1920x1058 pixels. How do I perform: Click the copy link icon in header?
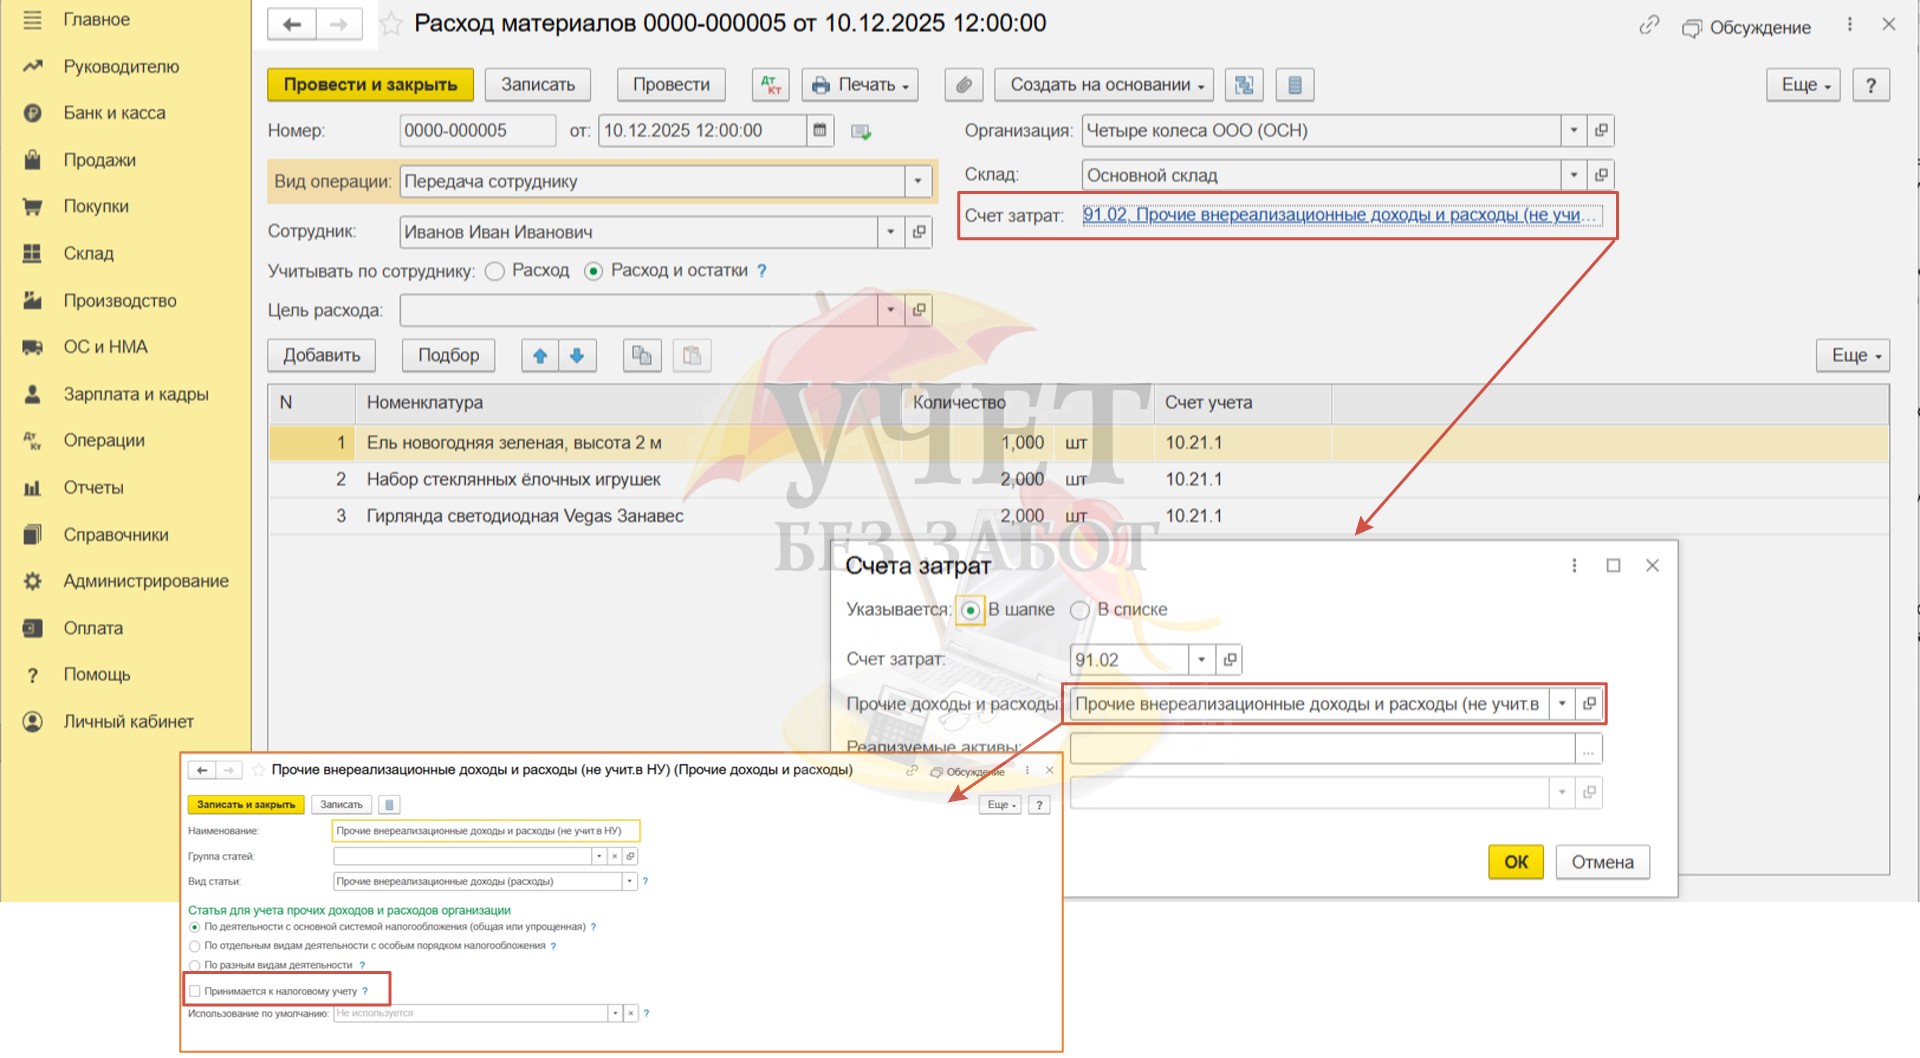pyautogui.click(x=1649, y=26)
